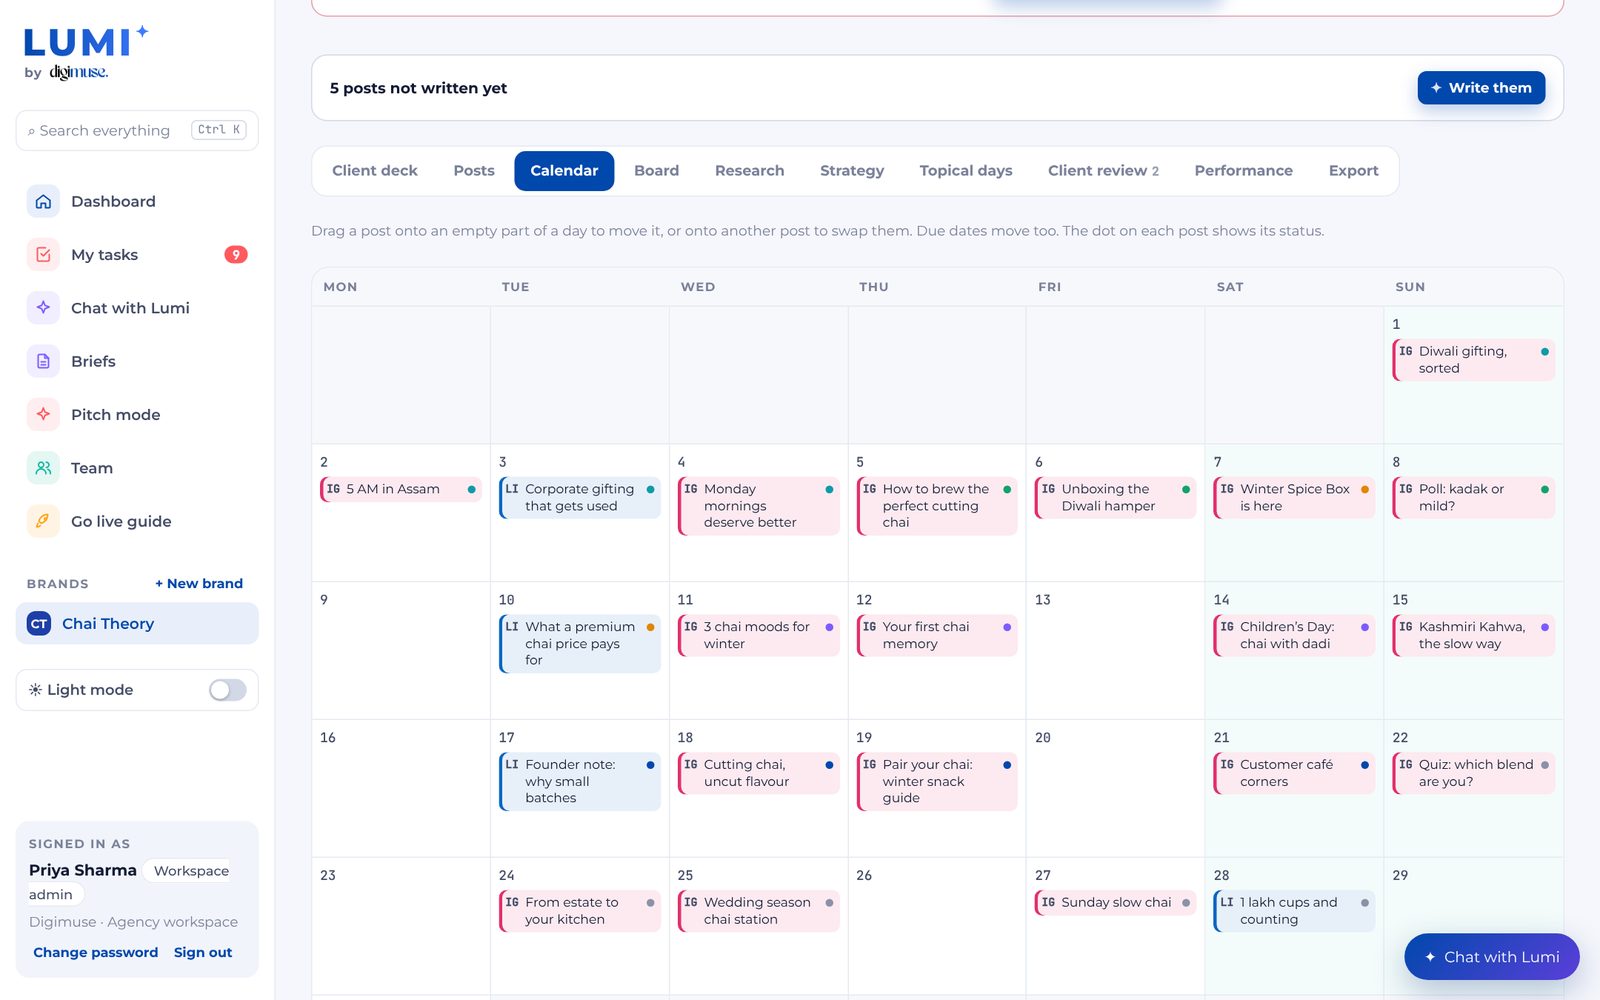Click the My tasks checklist icon
The height and width of the screenshot is (1000, 1600).
click(43, 254)
